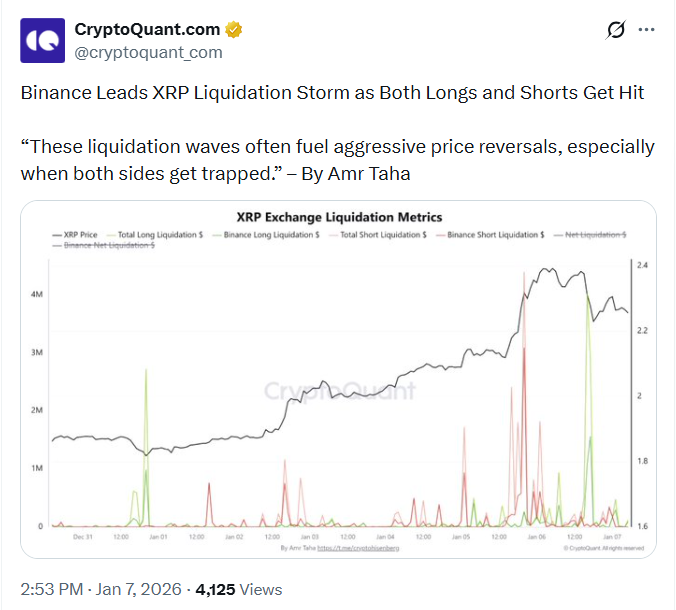676x610 pixels.
Task: Open the CryptoQuant.com display name
Action: point(148,30)
